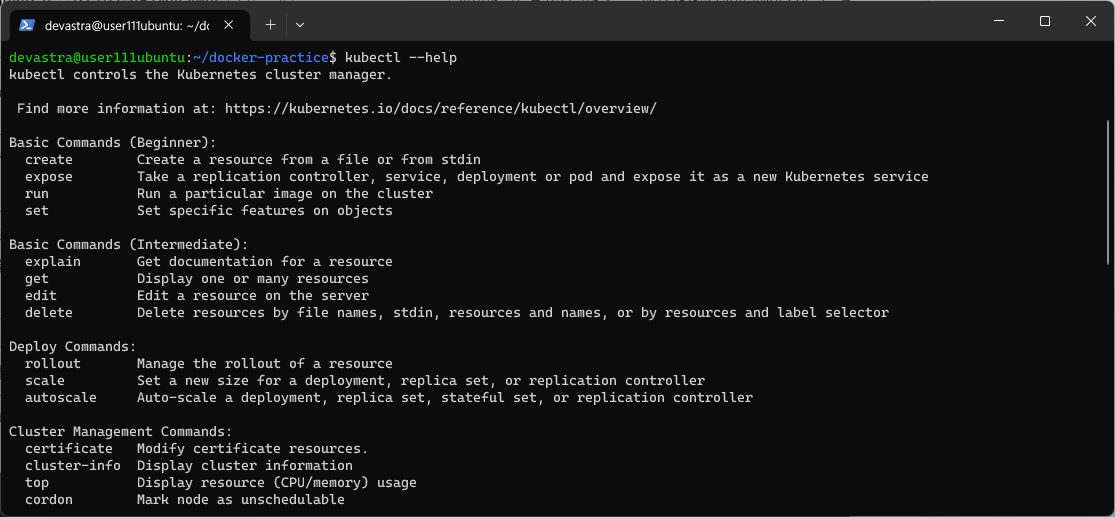Click the 'Basic Commands (Beginner):' heading
This screenshot has width=1115, height=517.
pyautogui.click(x=113, y=142)
